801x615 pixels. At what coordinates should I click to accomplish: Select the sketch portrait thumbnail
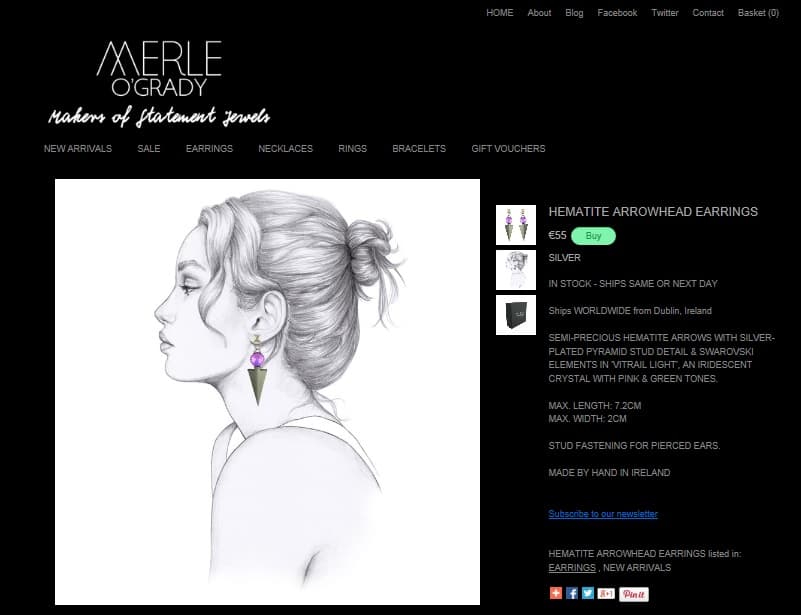(516, 270)
